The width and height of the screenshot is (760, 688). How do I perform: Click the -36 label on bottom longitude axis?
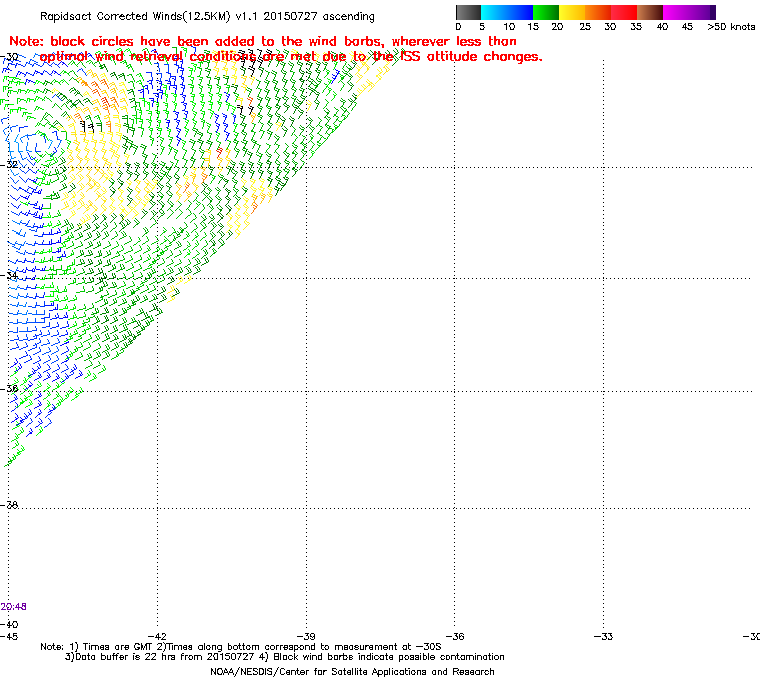(455, 636)
